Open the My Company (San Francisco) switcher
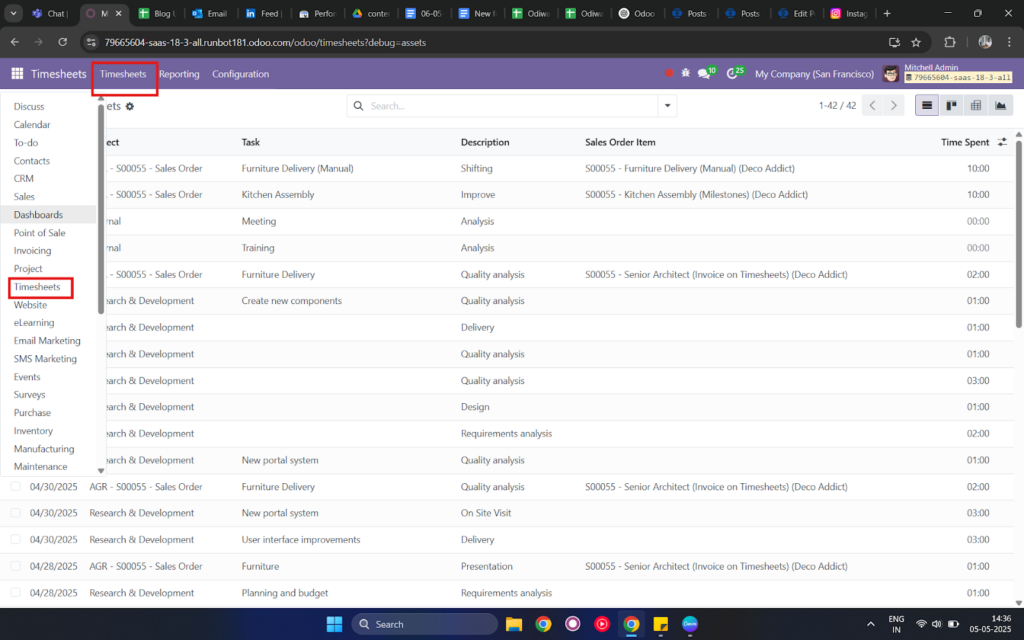The width and height of the screenshot is (1024, 640). 814,74
